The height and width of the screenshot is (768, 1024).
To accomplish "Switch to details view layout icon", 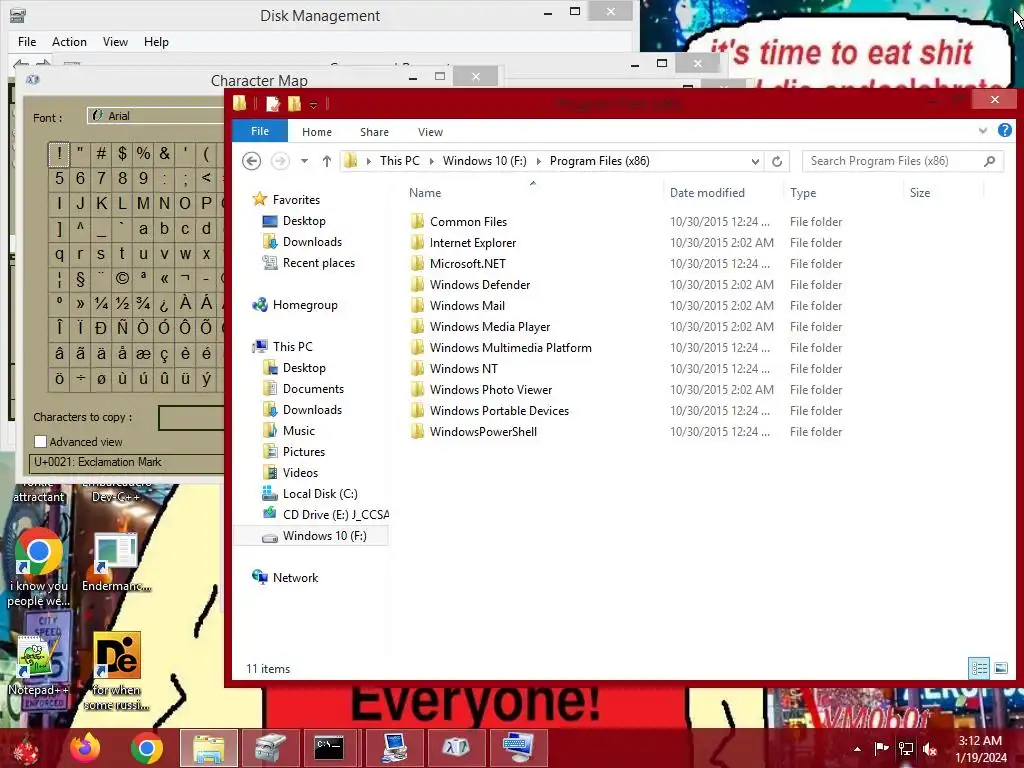I will (979, 668).
